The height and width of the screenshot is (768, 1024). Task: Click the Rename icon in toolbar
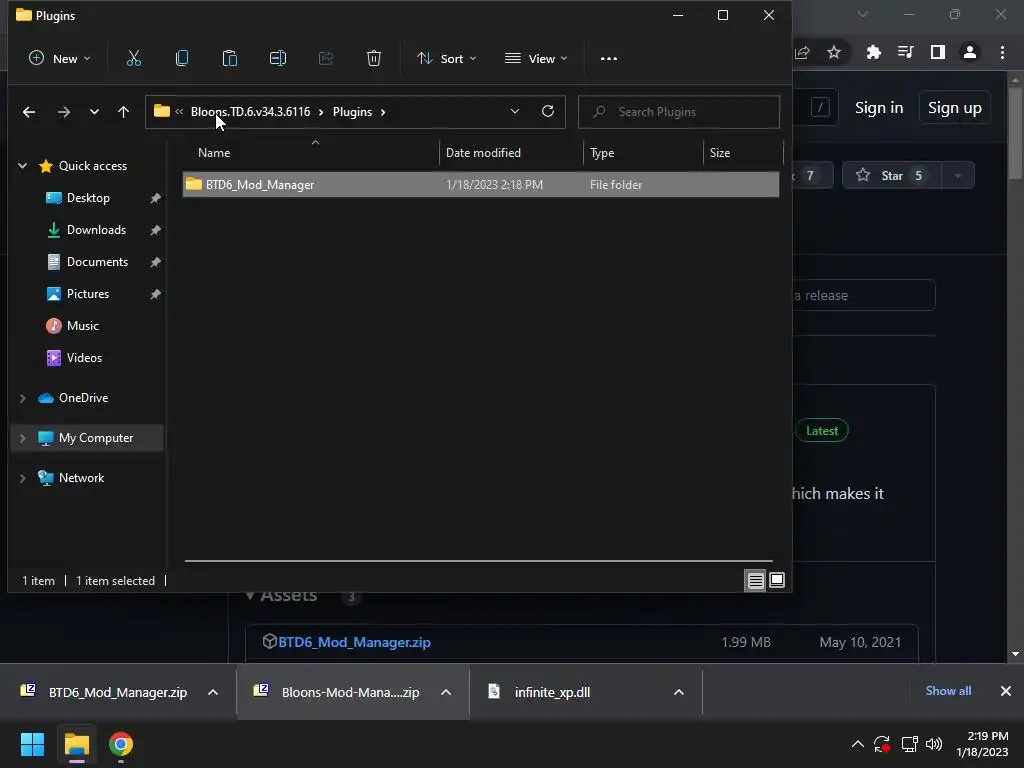coord(278,59)
